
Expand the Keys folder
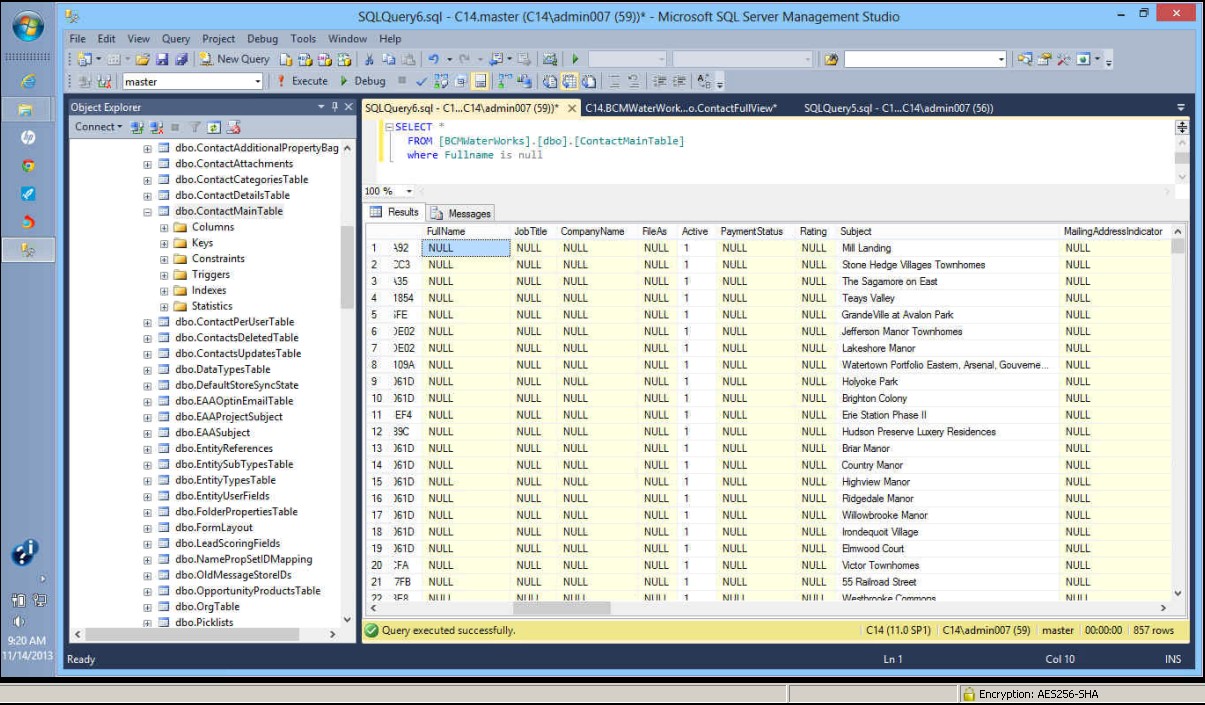[164, 243]
